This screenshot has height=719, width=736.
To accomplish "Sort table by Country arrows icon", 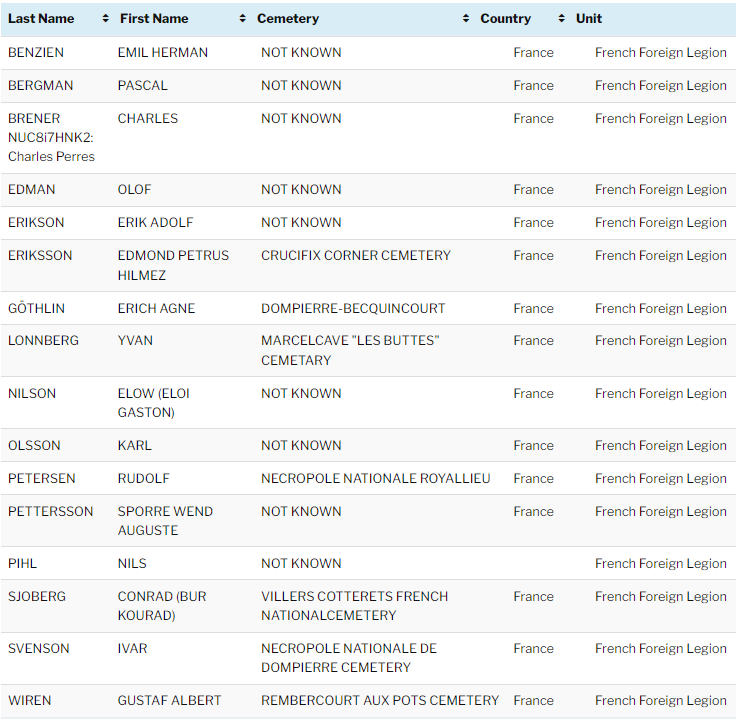I will coord(561,18).
